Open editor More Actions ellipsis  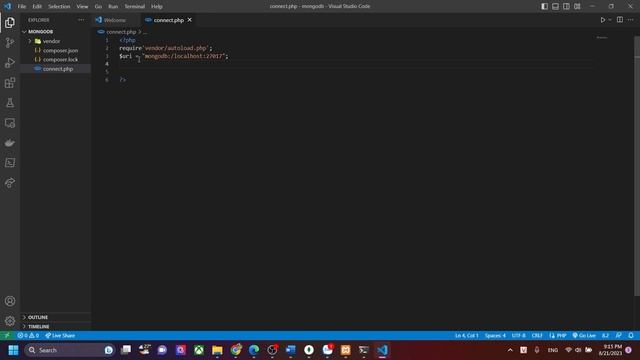pos(631,20)
